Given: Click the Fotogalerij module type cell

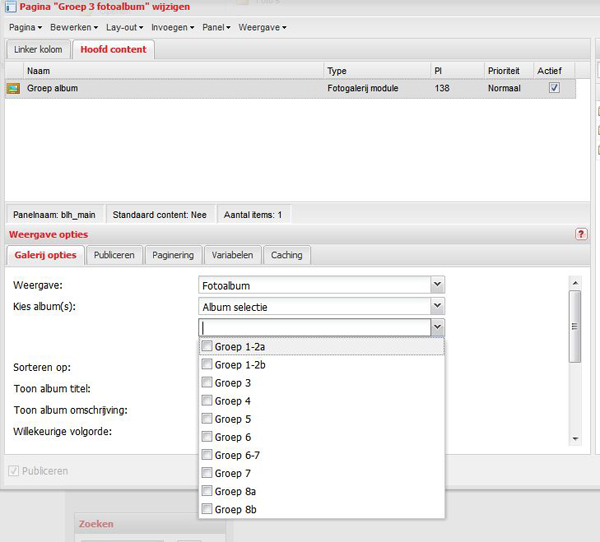Looking at the screenshot, I should pyautogui.click(x=363, y=88).
